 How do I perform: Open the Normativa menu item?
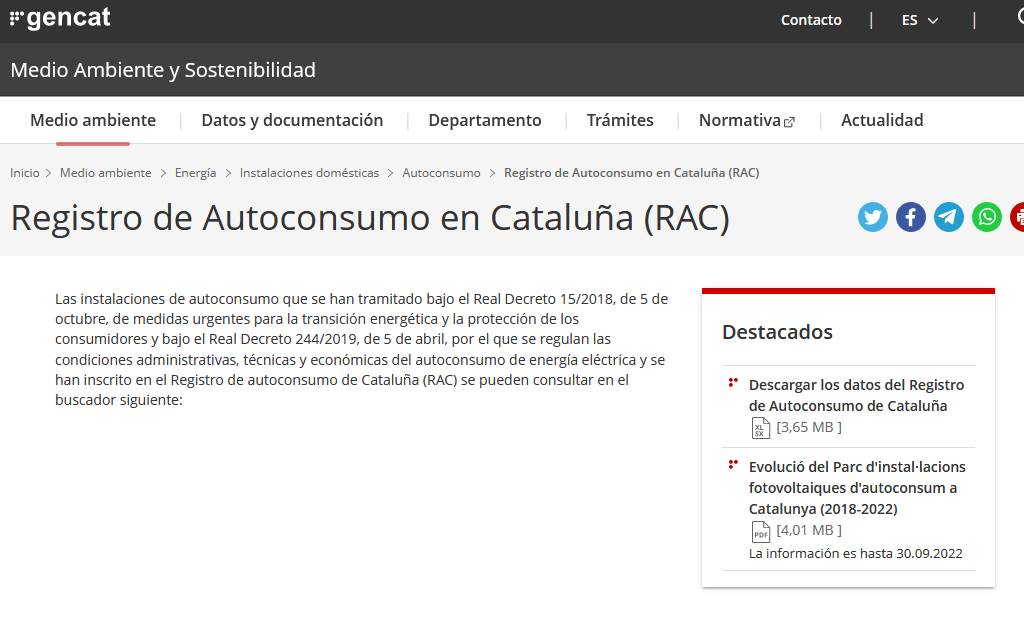[740, 120]
